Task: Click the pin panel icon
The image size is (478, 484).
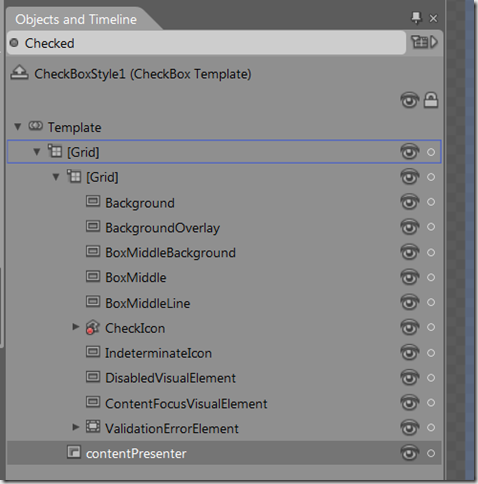Action: (x=416, y=18)
